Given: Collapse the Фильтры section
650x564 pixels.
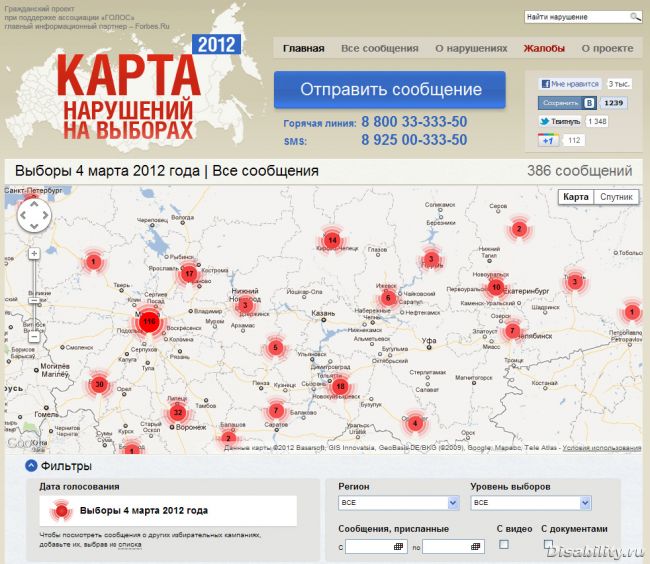Looking at the screenshot, I should [x=31, y=466].
